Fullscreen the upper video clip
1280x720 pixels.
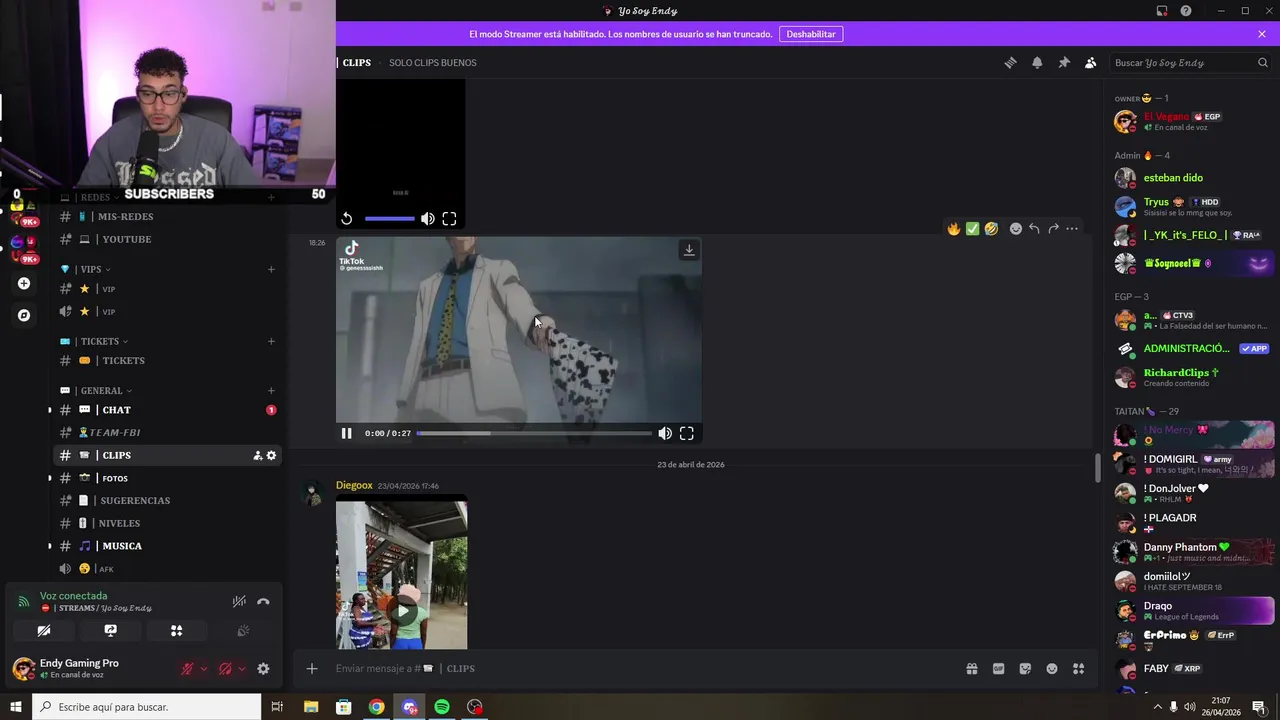[449, 219]
